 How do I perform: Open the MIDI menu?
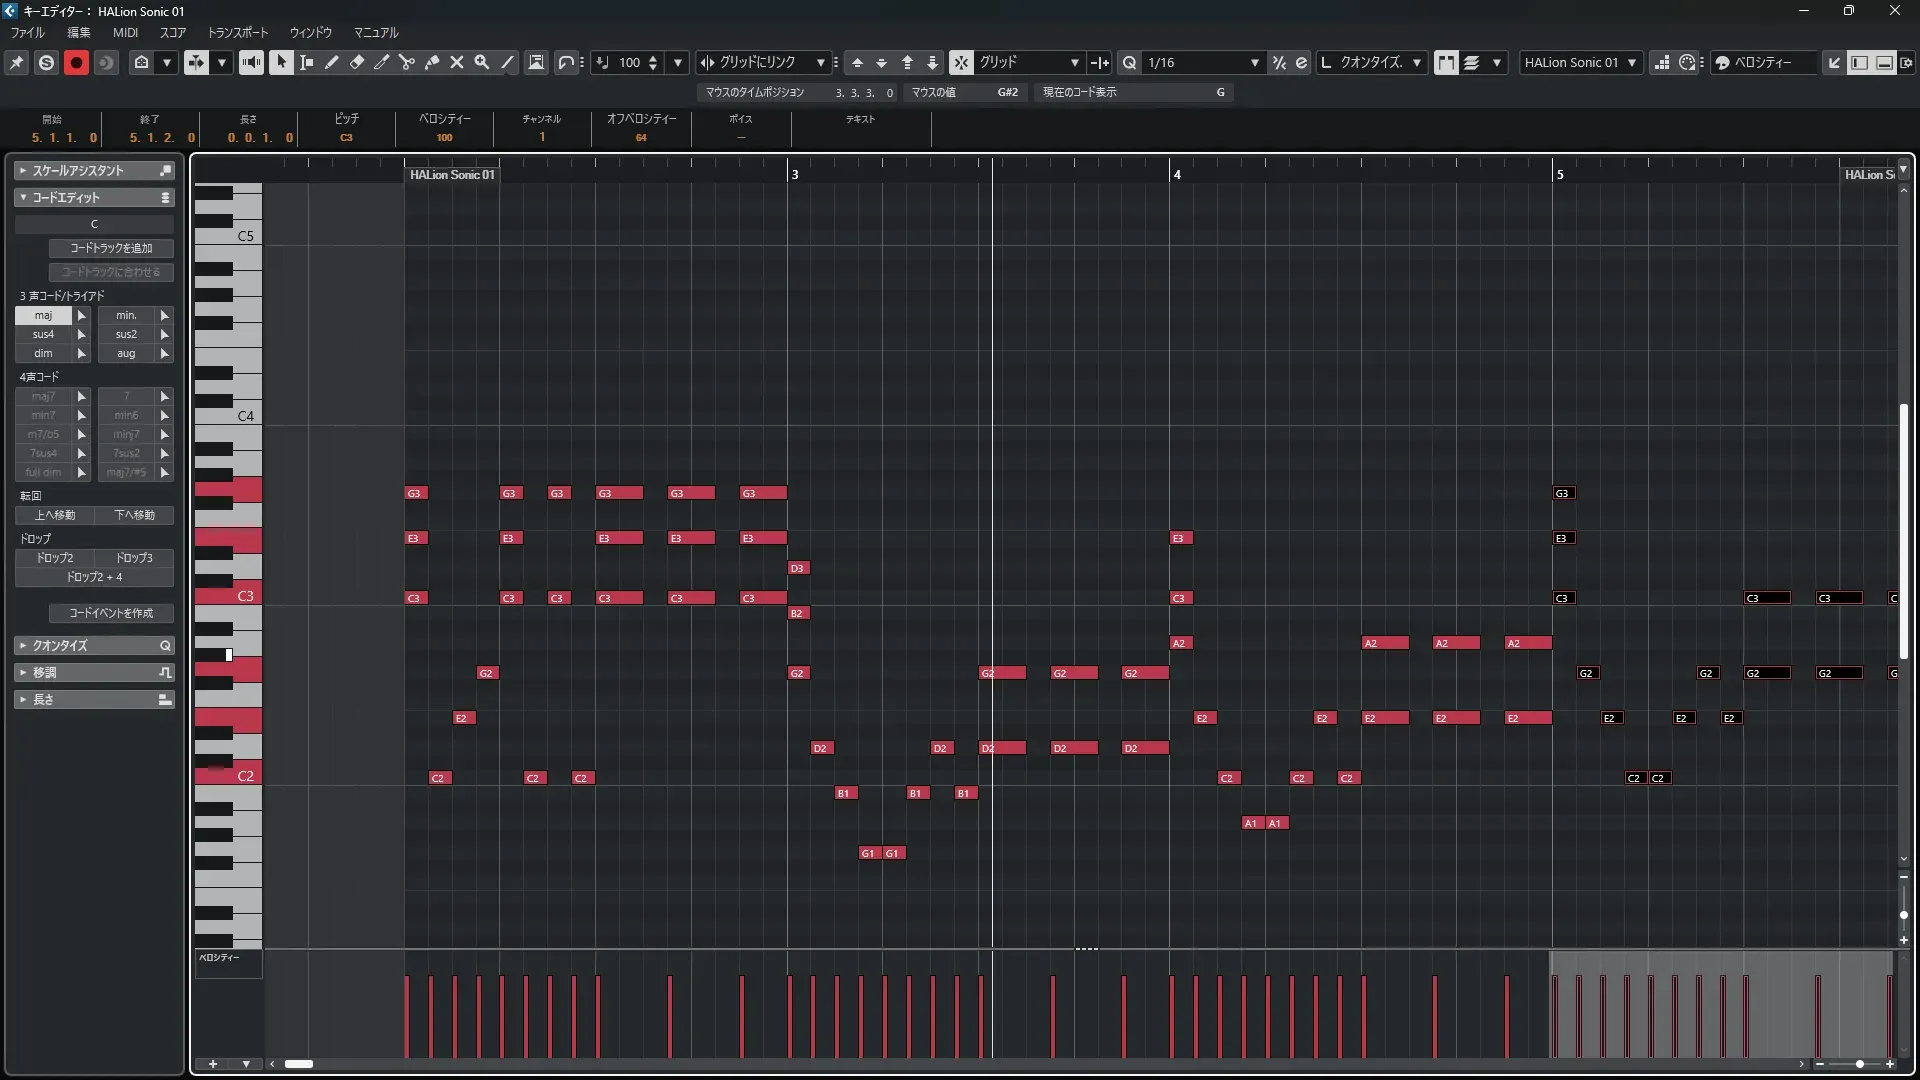(x=125, y=32)
